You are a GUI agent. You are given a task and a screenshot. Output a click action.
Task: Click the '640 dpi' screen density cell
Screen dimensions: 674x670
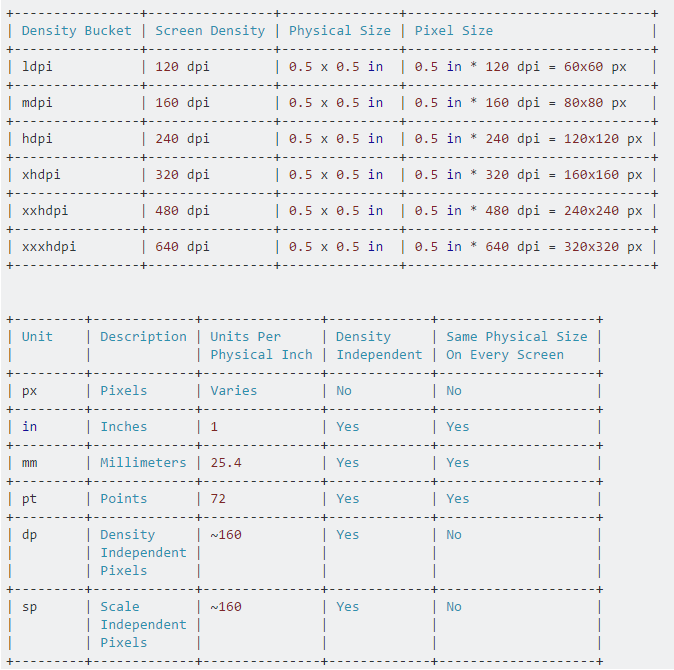tap(182, 247)
